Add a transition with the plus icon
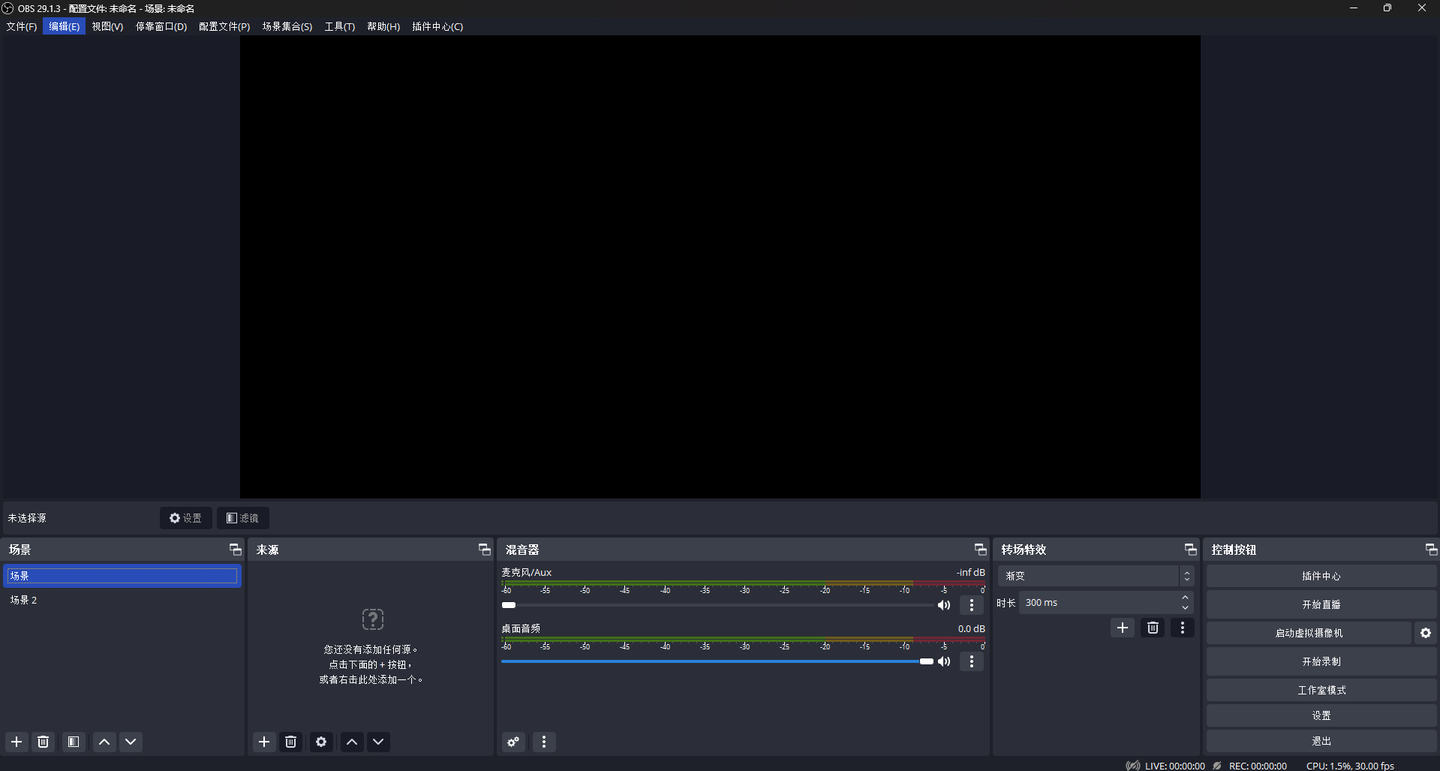The width and height of the screenshot is (1440, 771). [1122, 627]
